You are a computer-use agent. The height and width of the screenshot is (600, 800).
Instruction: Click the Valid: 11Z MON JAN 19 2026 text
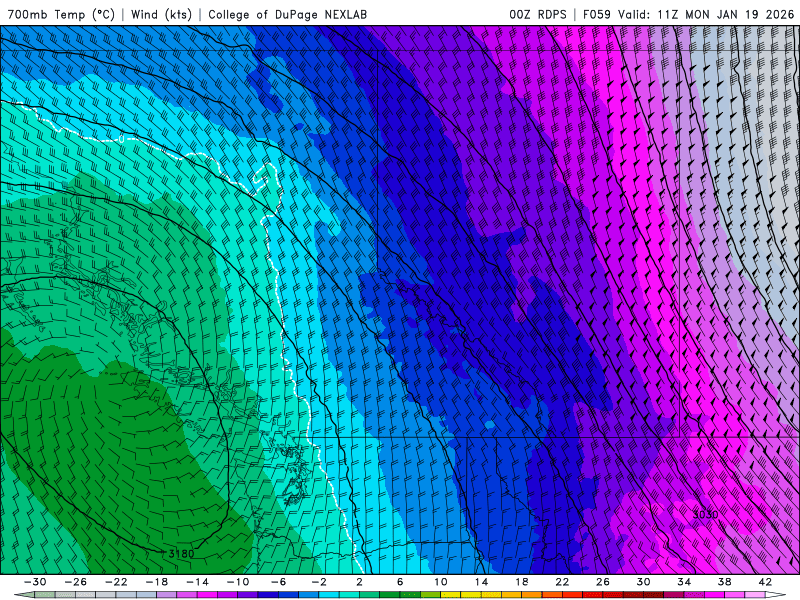(706, 14)
